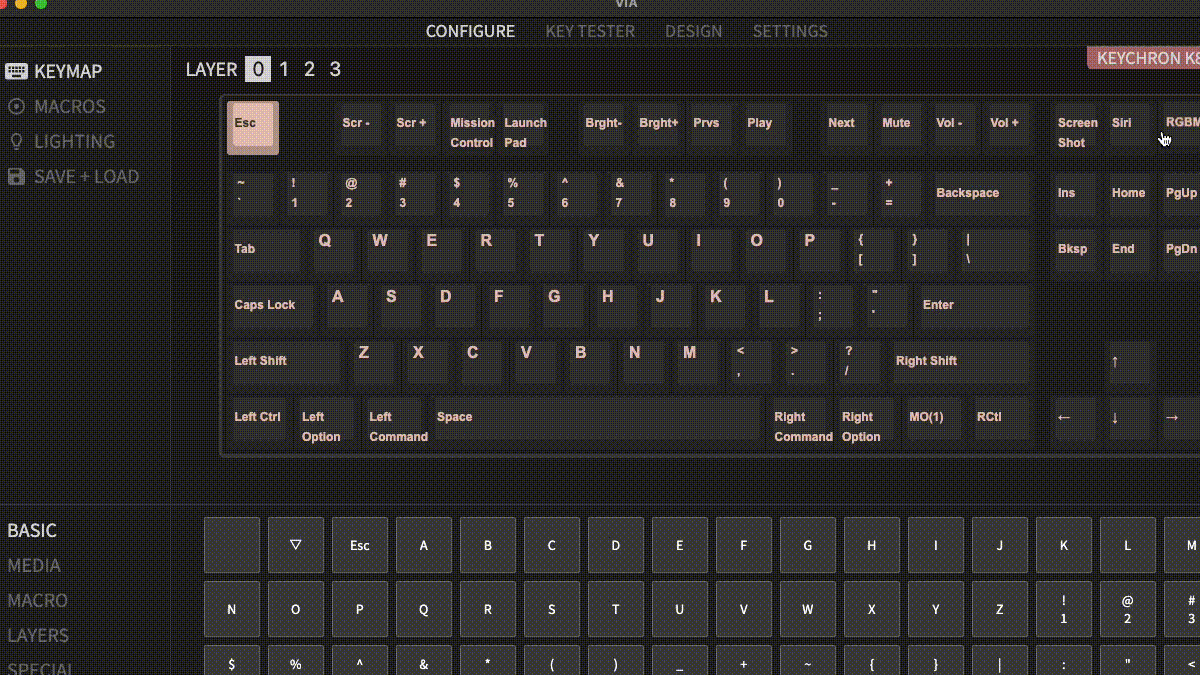This screenshot has width=1200, height=675.
Task: Pick the Esc keycode from the basic list
Action: [x=360, y=545]
